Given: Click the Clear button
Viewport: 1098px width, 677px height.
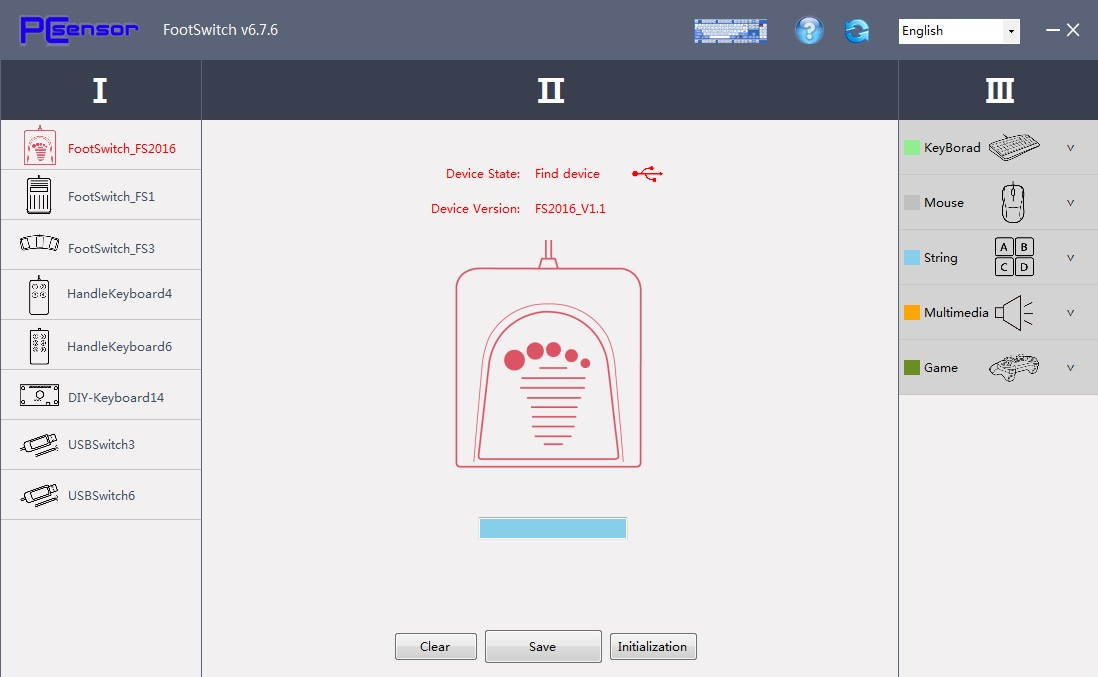Looking at the screenshot, I should click(435, 647).
